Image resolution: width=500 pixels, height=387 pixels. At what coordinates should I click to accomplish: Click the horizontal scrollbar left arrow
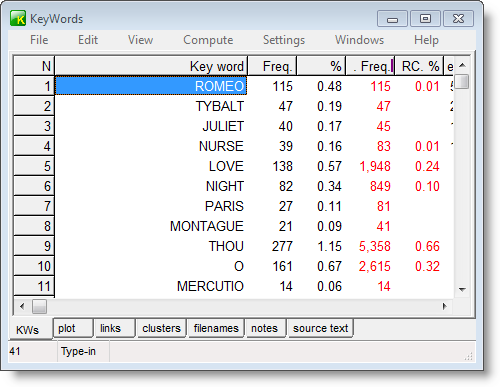(22, 306)
